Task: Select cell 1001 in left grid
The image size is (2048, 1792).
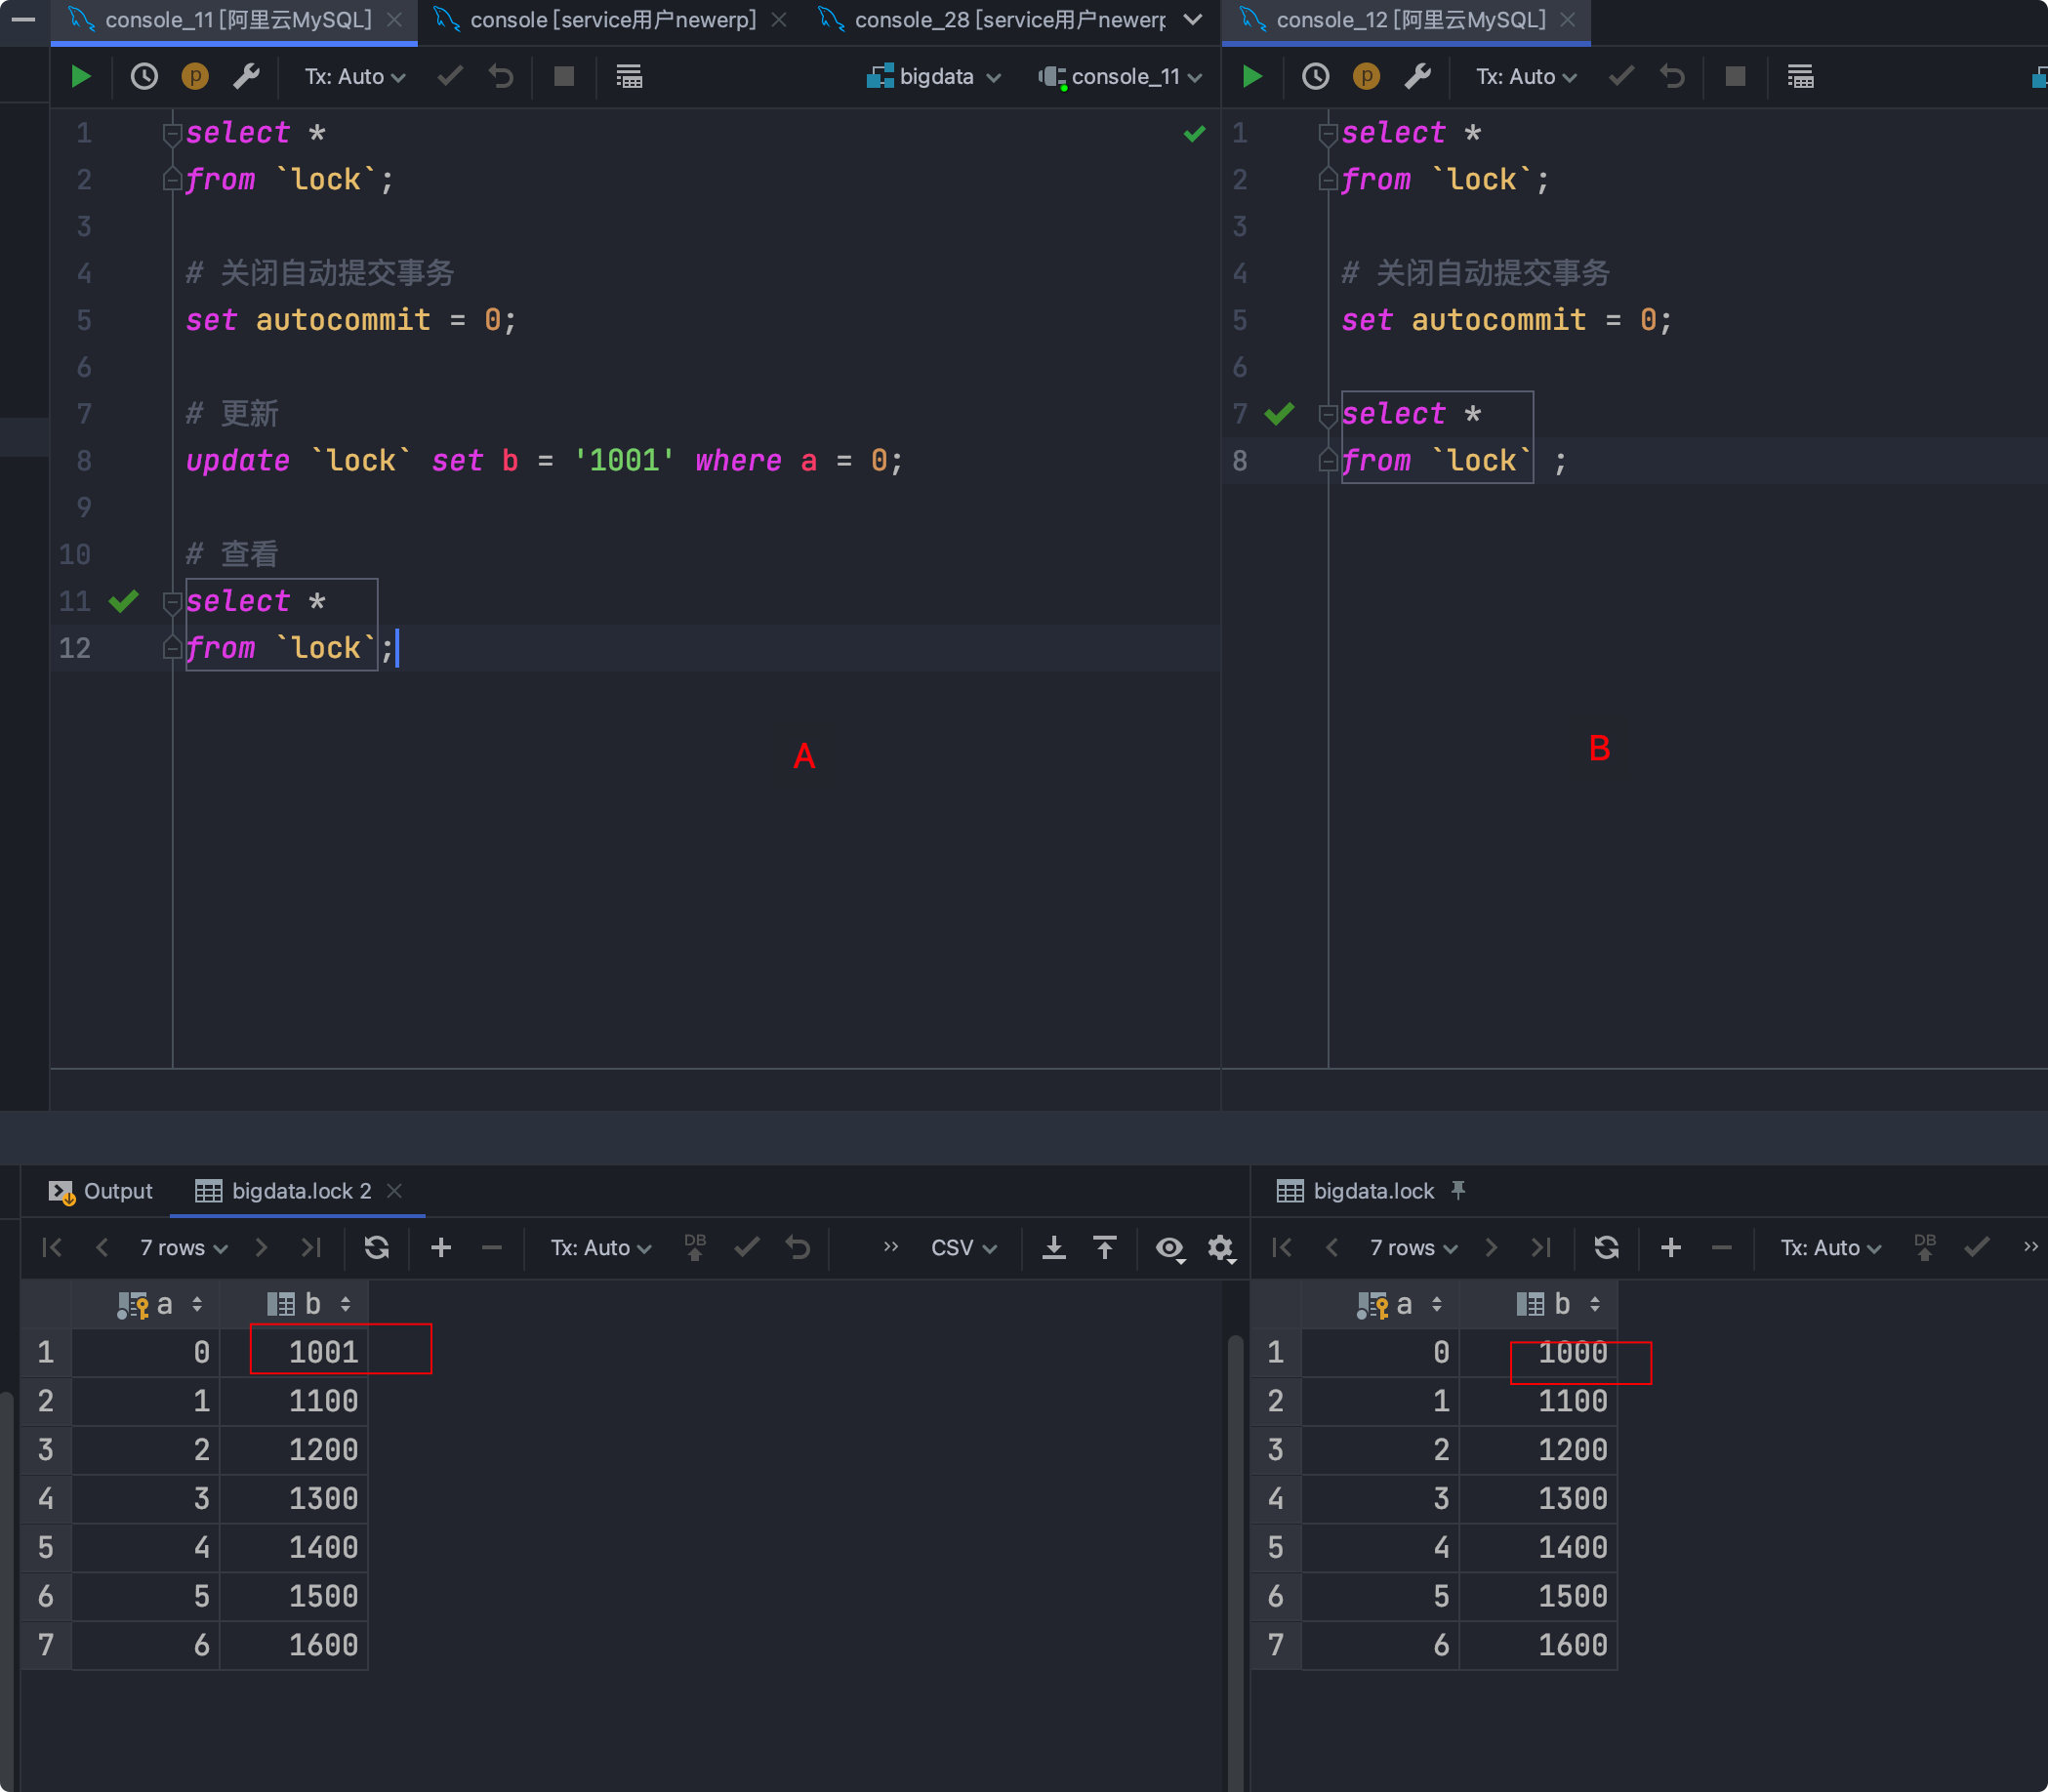Action: click(322, 1352)
